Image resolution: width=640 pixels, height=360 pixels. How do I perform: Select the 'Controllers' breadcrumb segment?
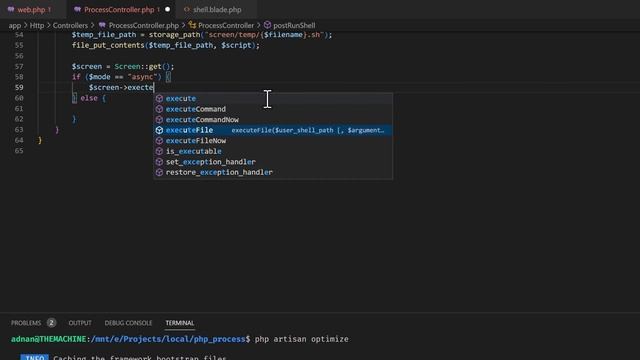click(70, 25)
